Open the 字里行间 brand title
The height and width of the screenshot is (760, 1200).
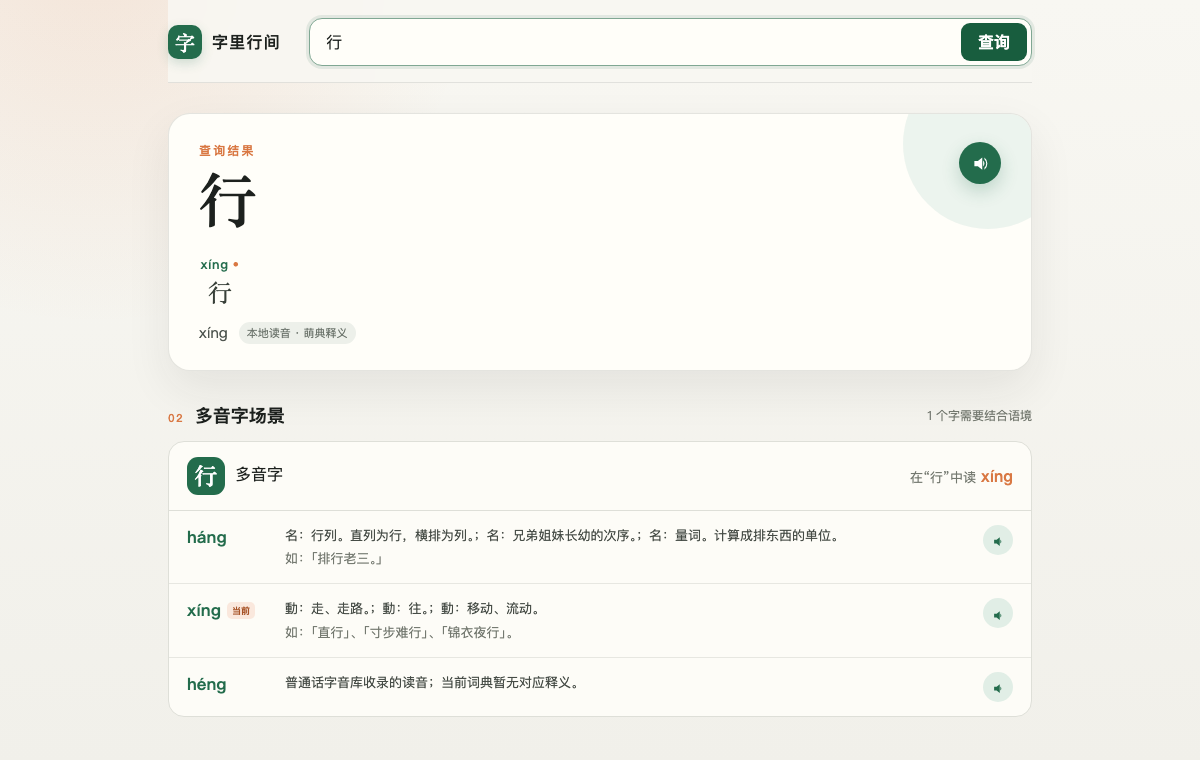pyautogui.click(x=246, y=43)
